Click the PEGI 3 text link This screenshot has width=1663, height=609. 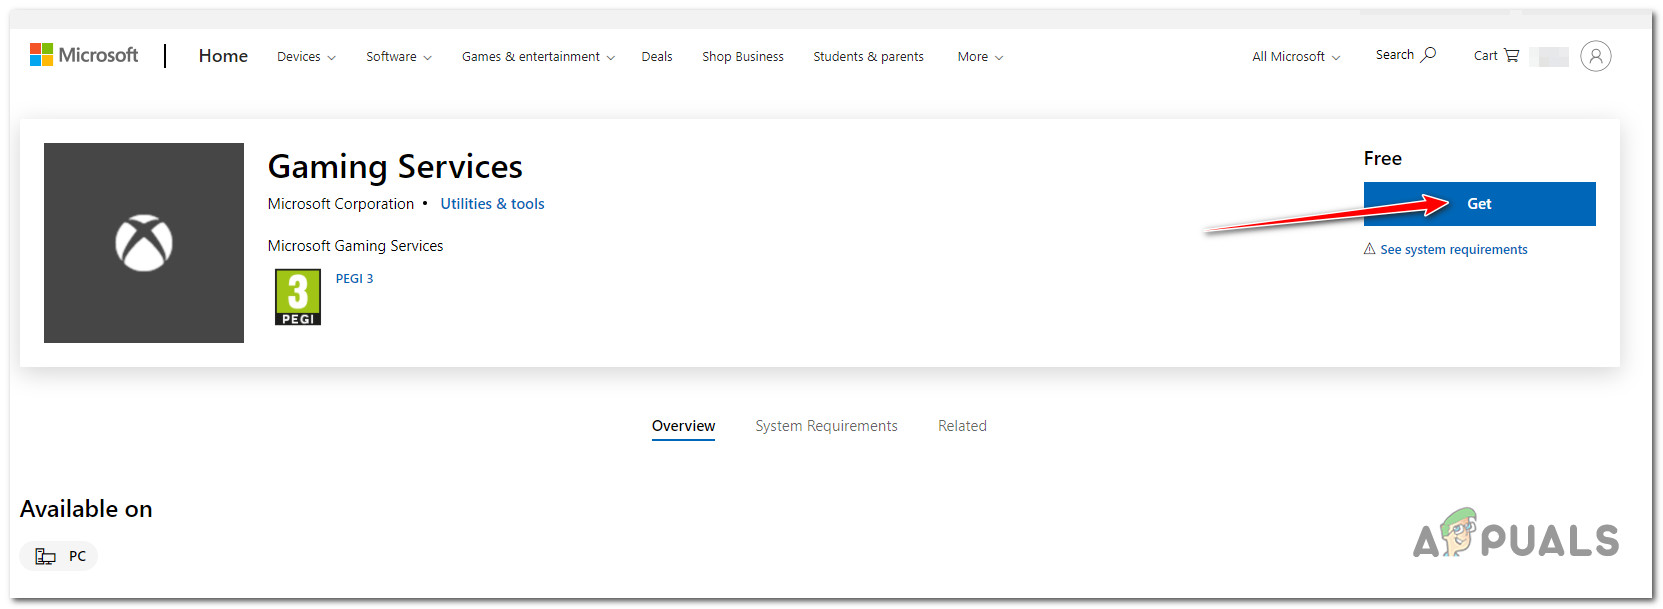pyautogui.click(x=354, y=279)
